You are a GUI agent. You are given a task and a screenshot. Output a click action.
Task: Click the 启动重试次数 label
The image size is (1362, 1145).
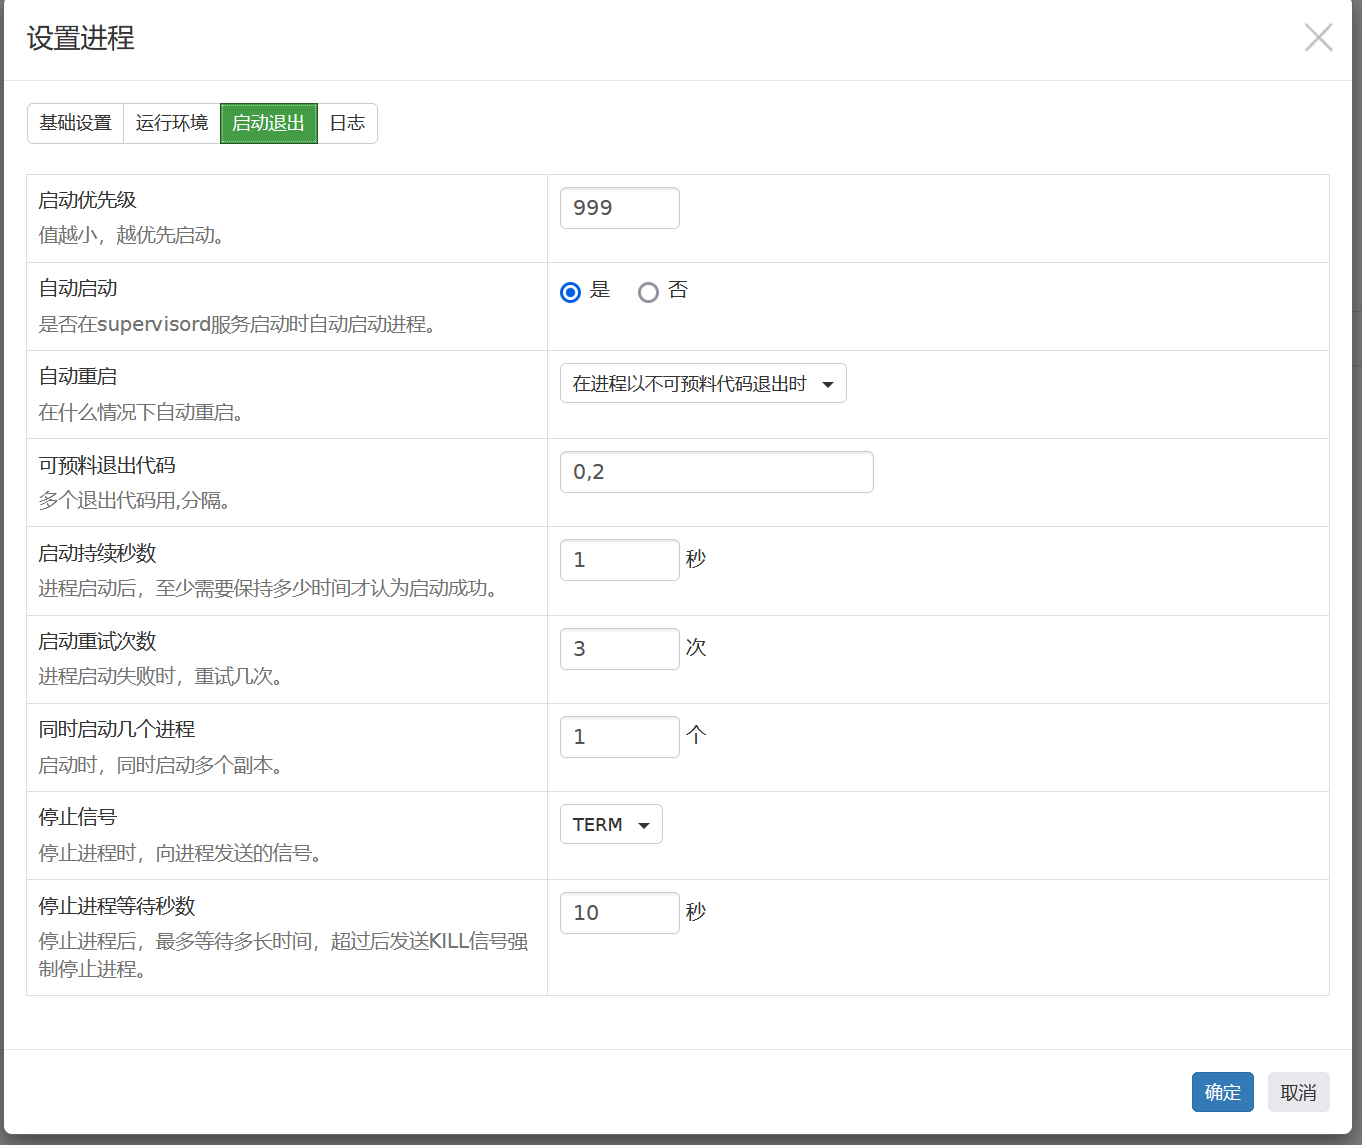(x=97, y=641)
